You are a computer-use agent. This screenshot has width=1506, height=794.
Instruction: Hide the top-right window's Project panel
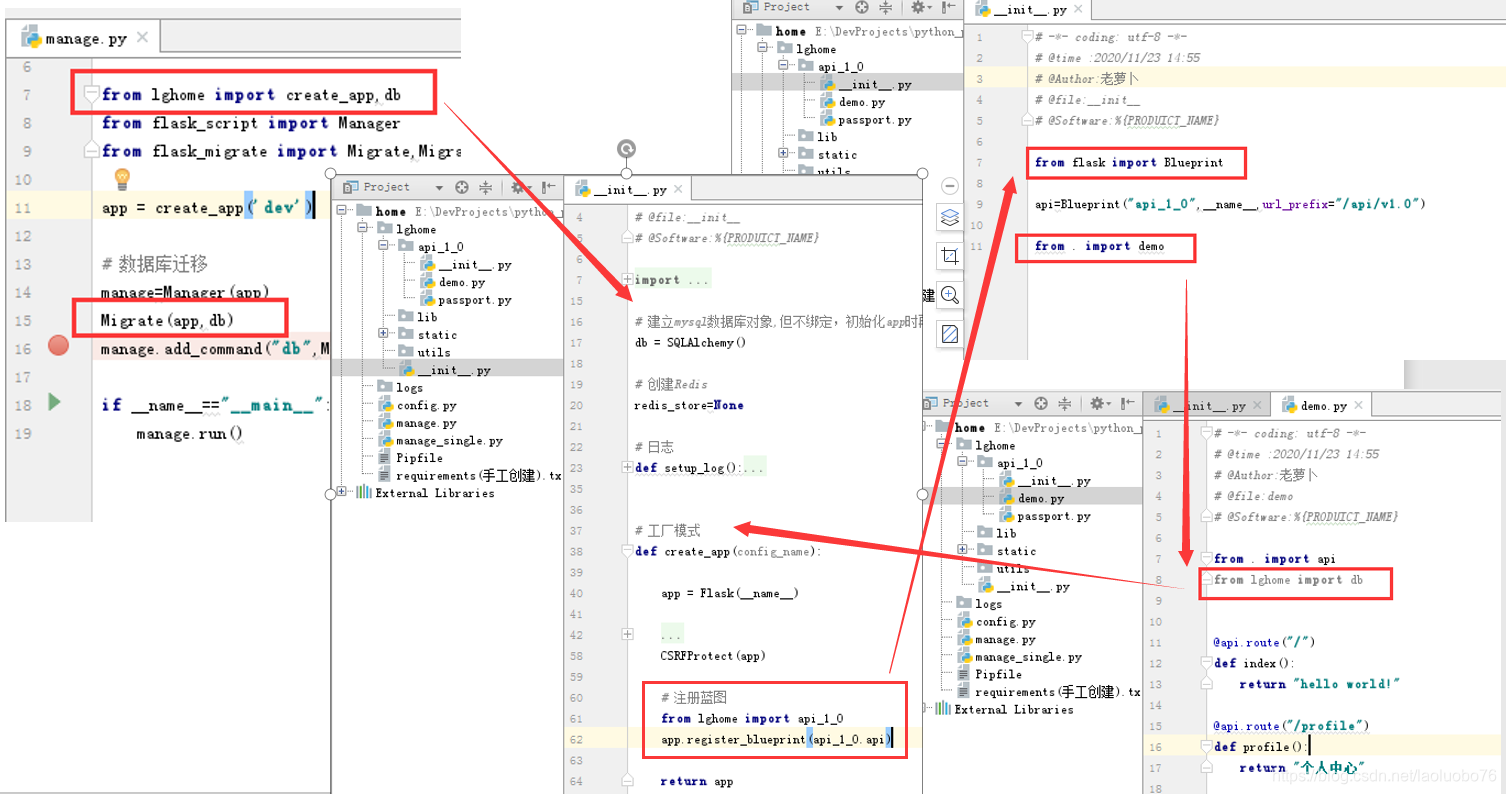tap(949, 7)
